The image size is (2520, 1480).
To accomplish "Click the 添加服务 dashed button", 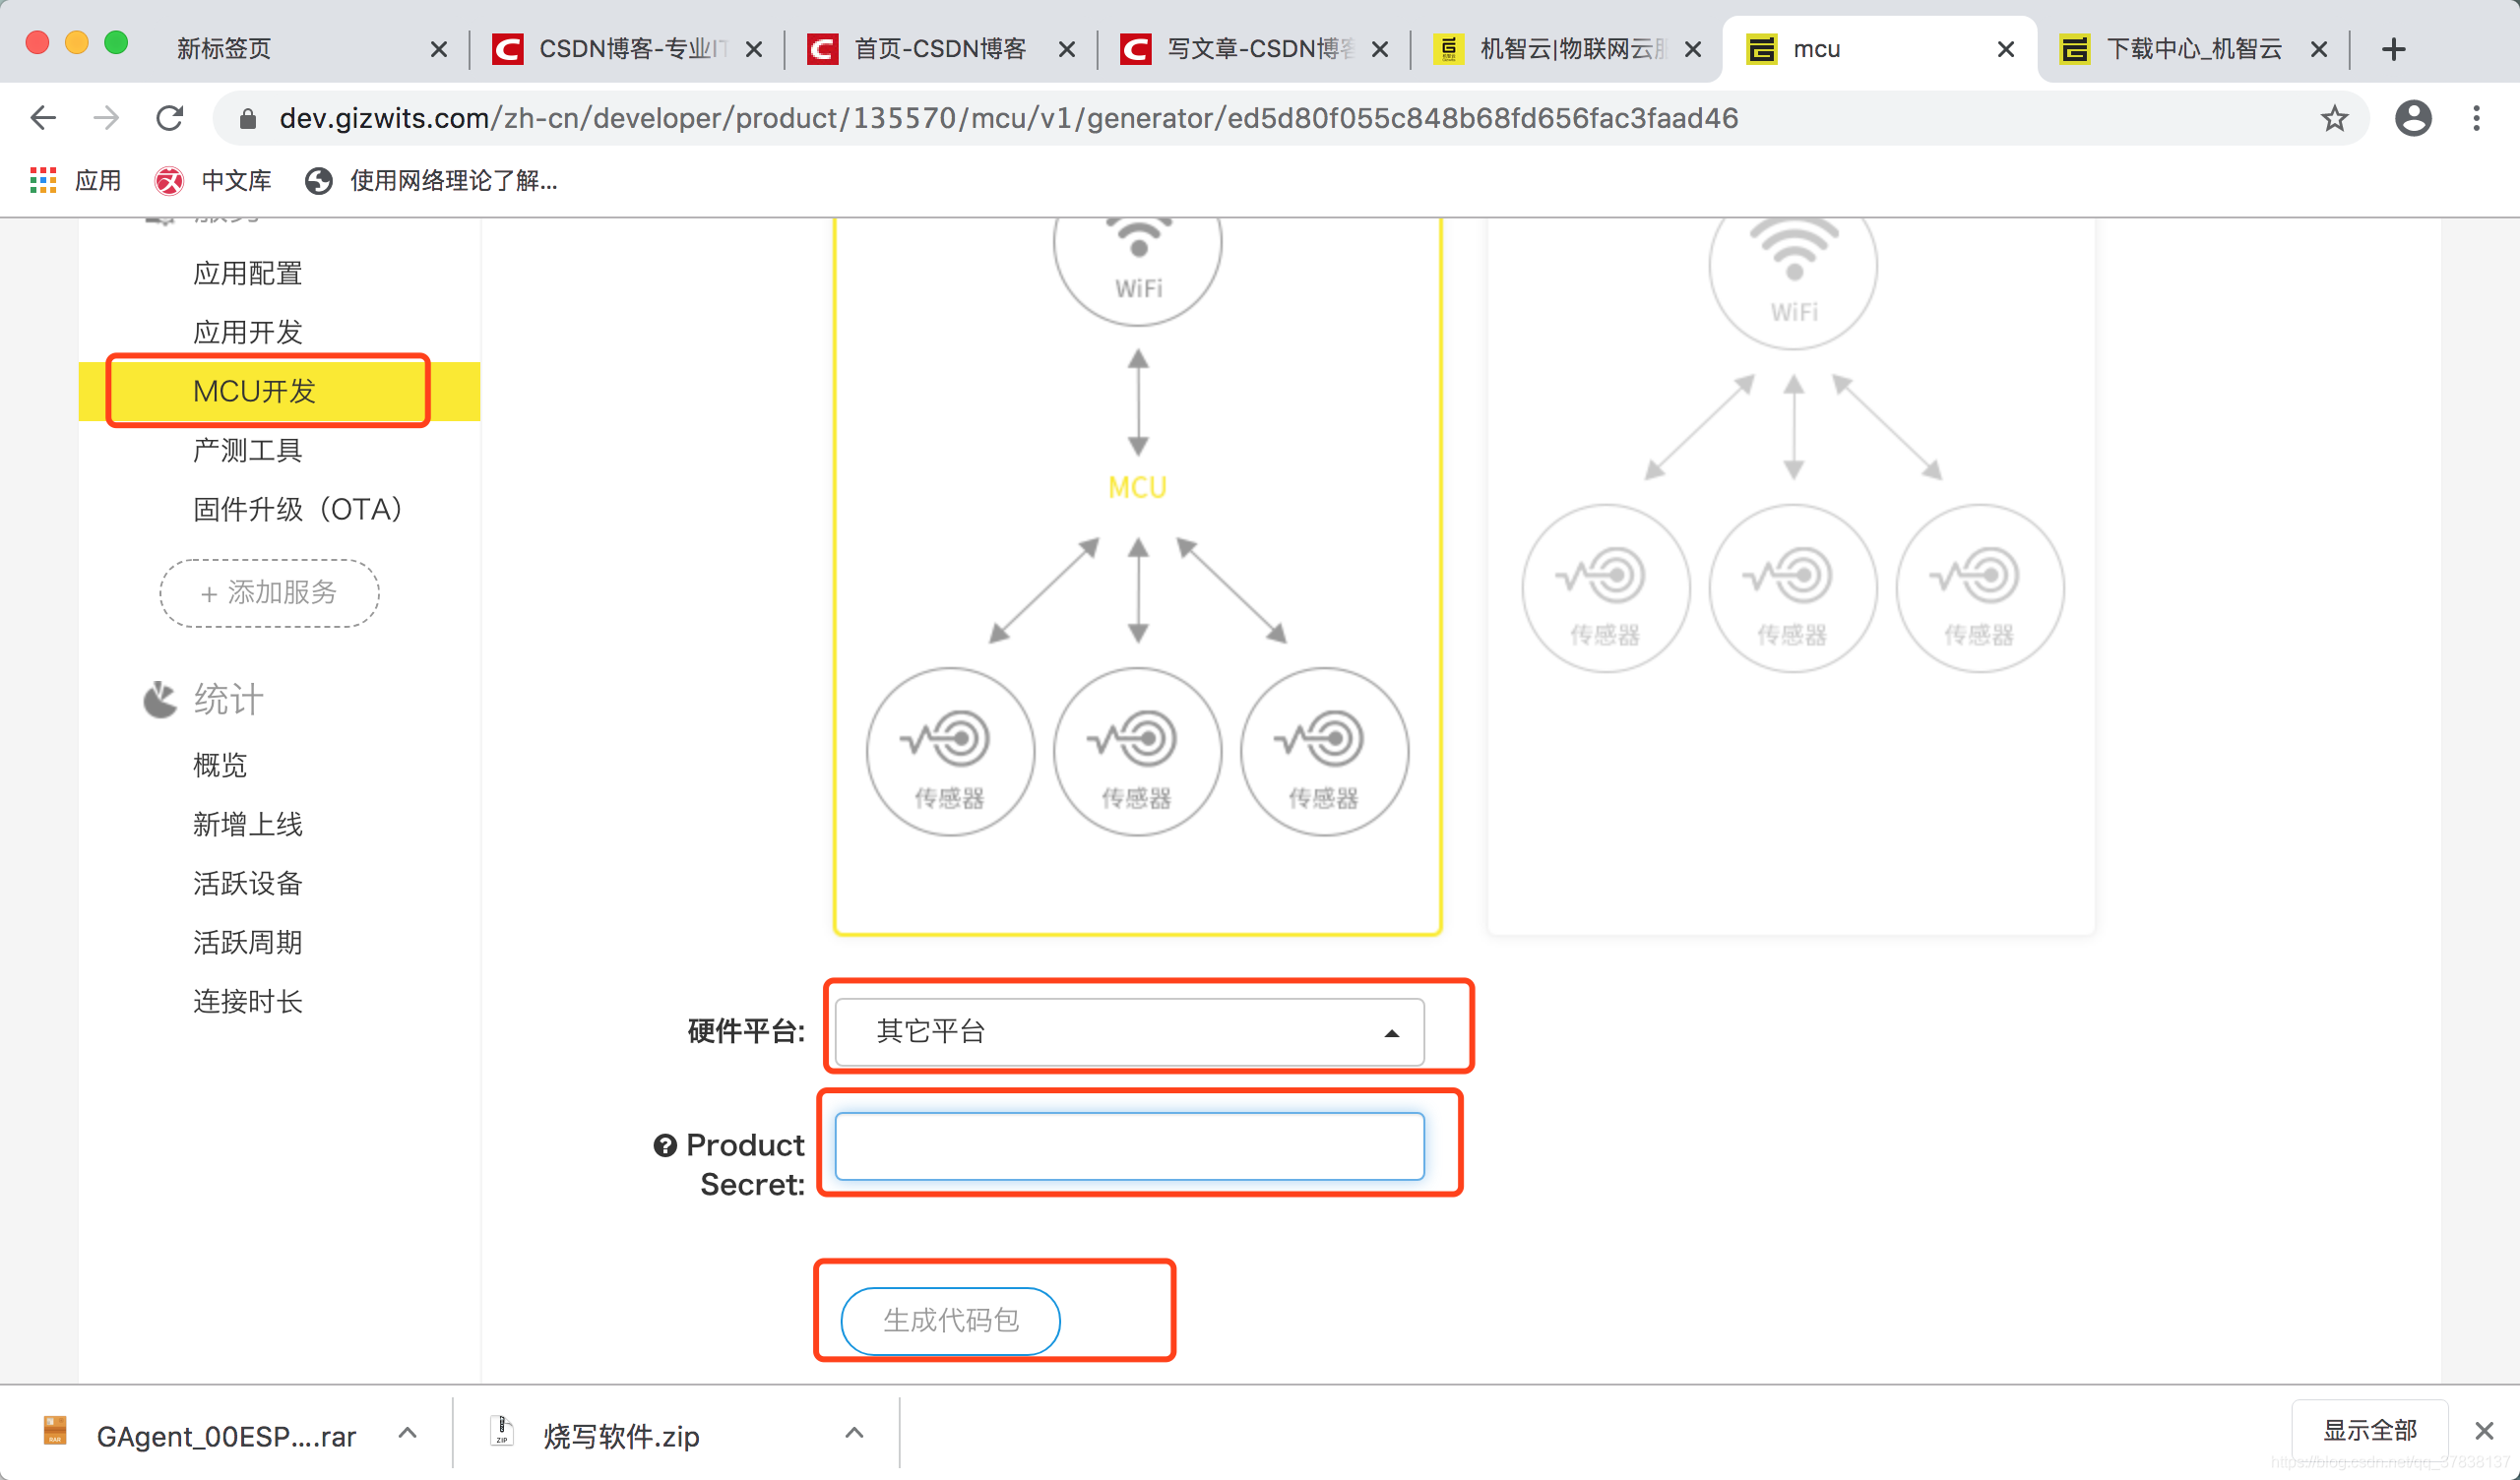I will coord(268,592).
